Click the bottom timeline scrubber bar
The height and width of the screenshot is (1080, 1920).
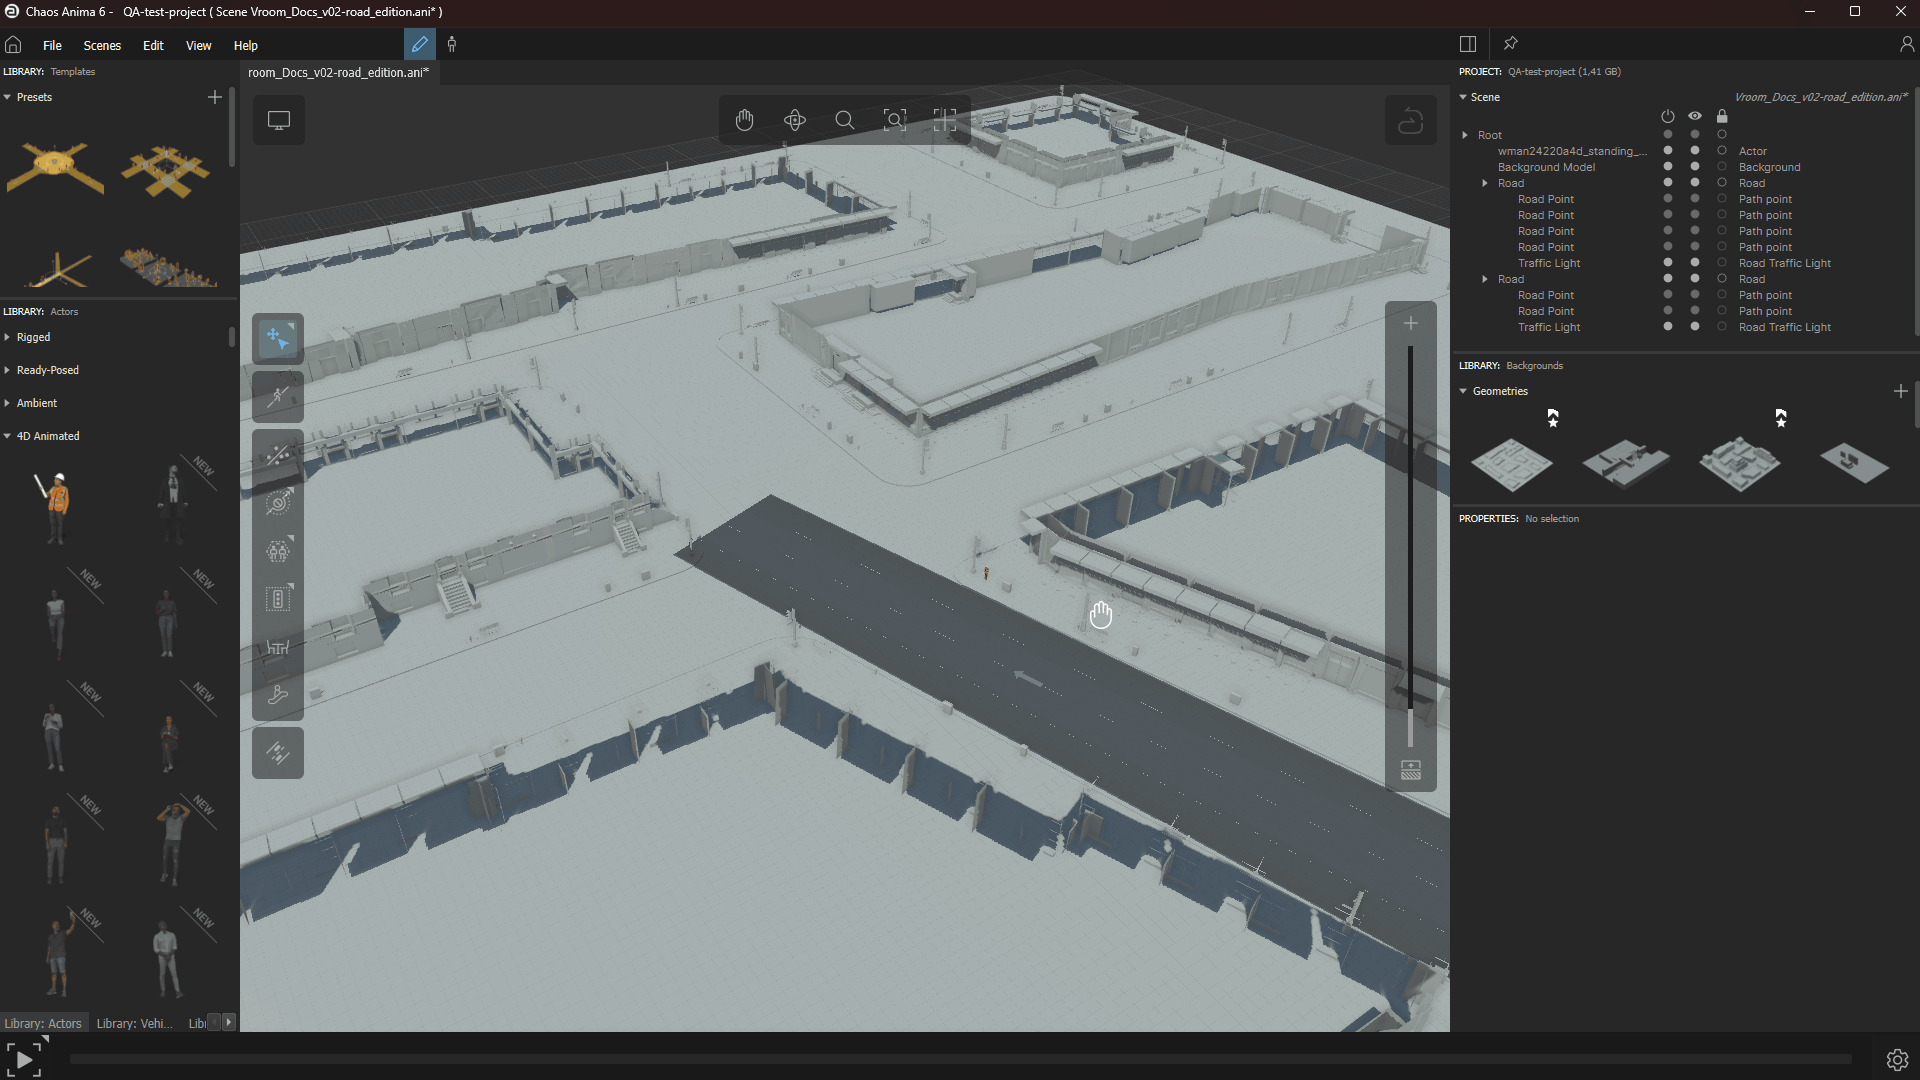tap(960, 1059)
